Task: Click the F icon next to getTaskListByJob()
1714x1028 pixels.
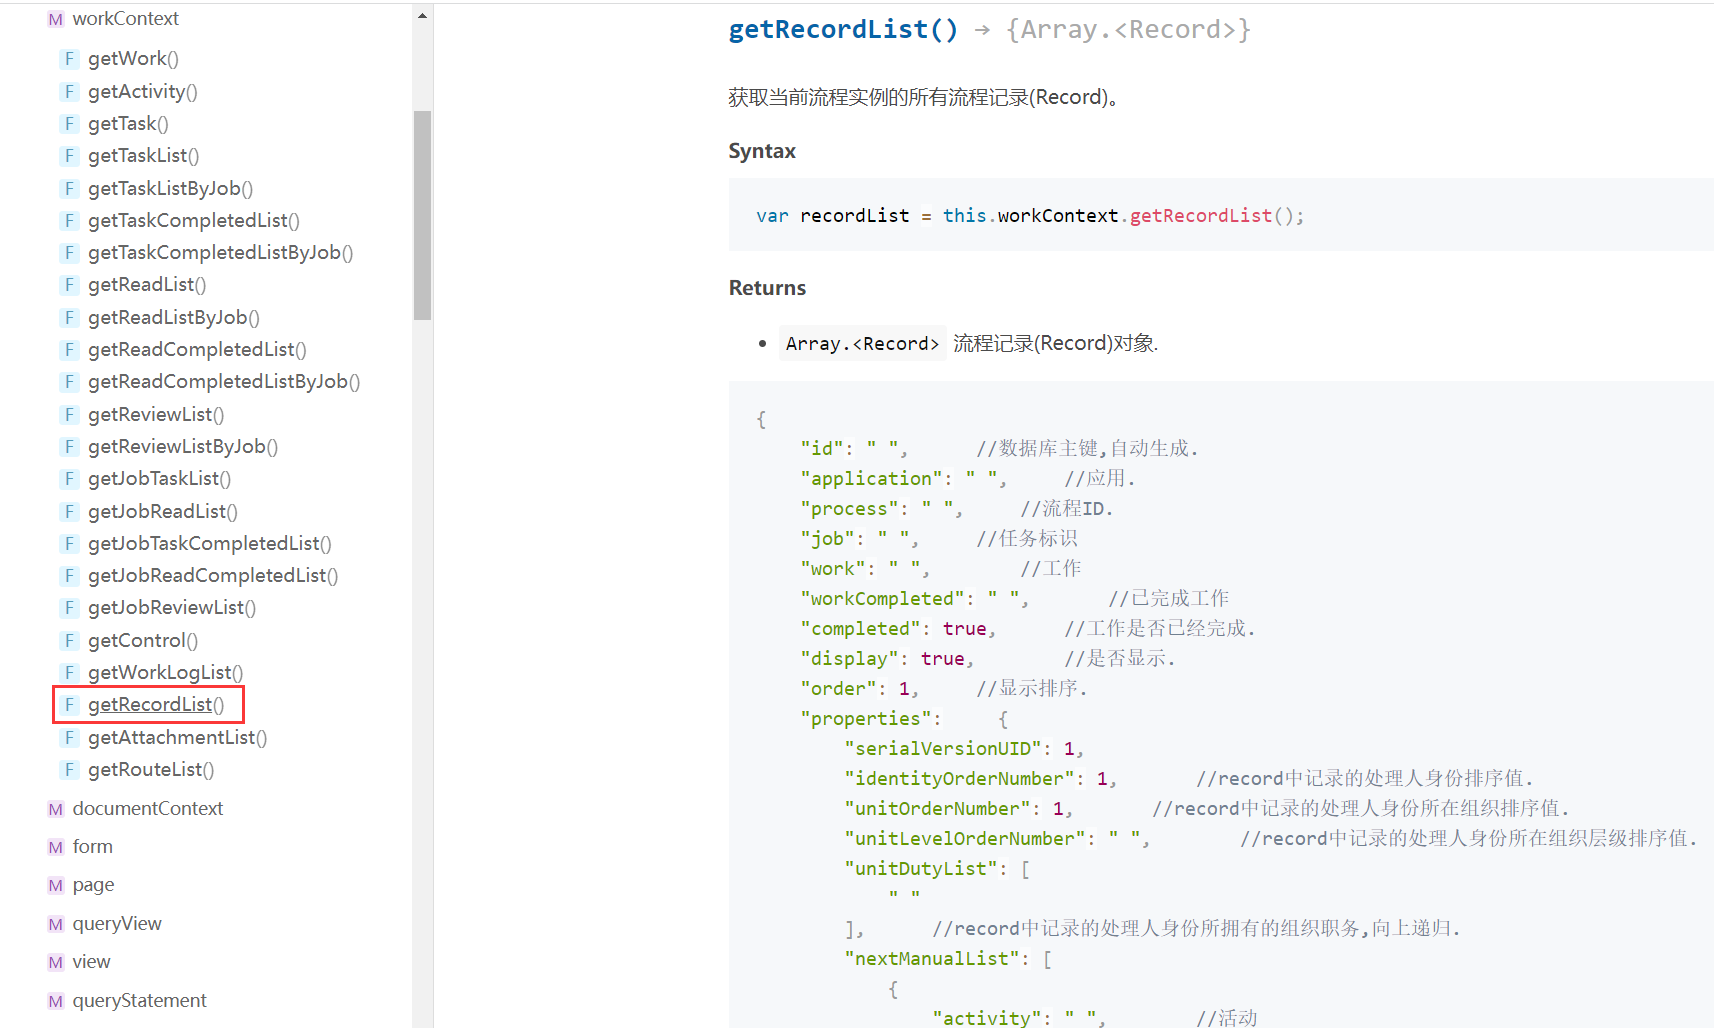Action: [x=69, y=189]
